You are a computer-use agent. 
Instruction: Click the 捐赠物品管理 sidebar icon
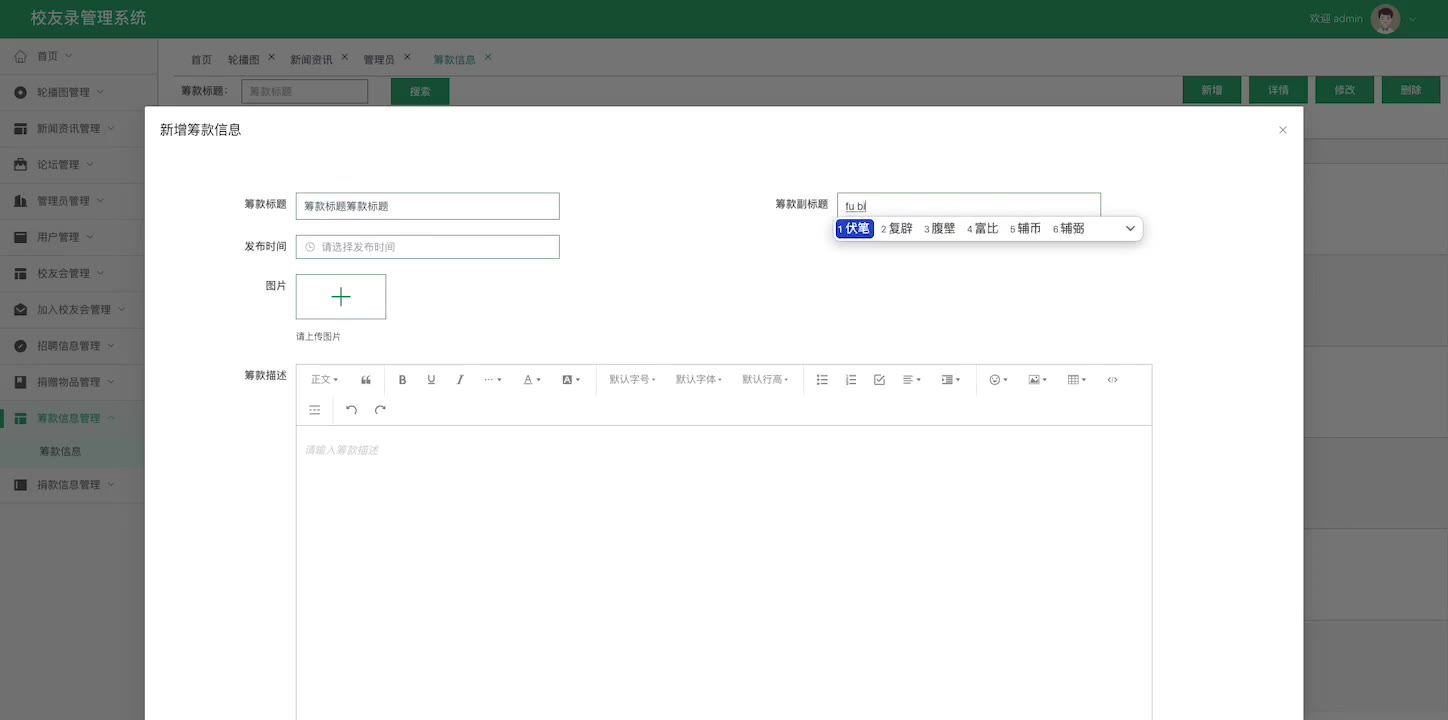click(21, 382)
